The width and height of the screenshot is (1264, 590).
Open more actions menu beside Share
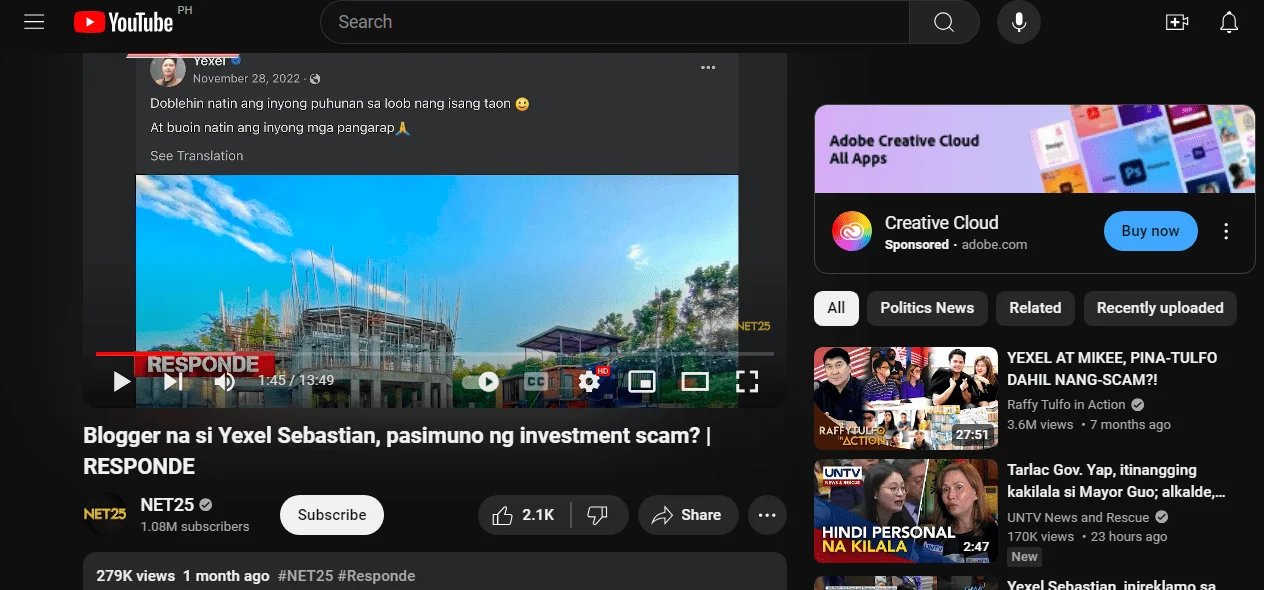click(x=767, y=515)
